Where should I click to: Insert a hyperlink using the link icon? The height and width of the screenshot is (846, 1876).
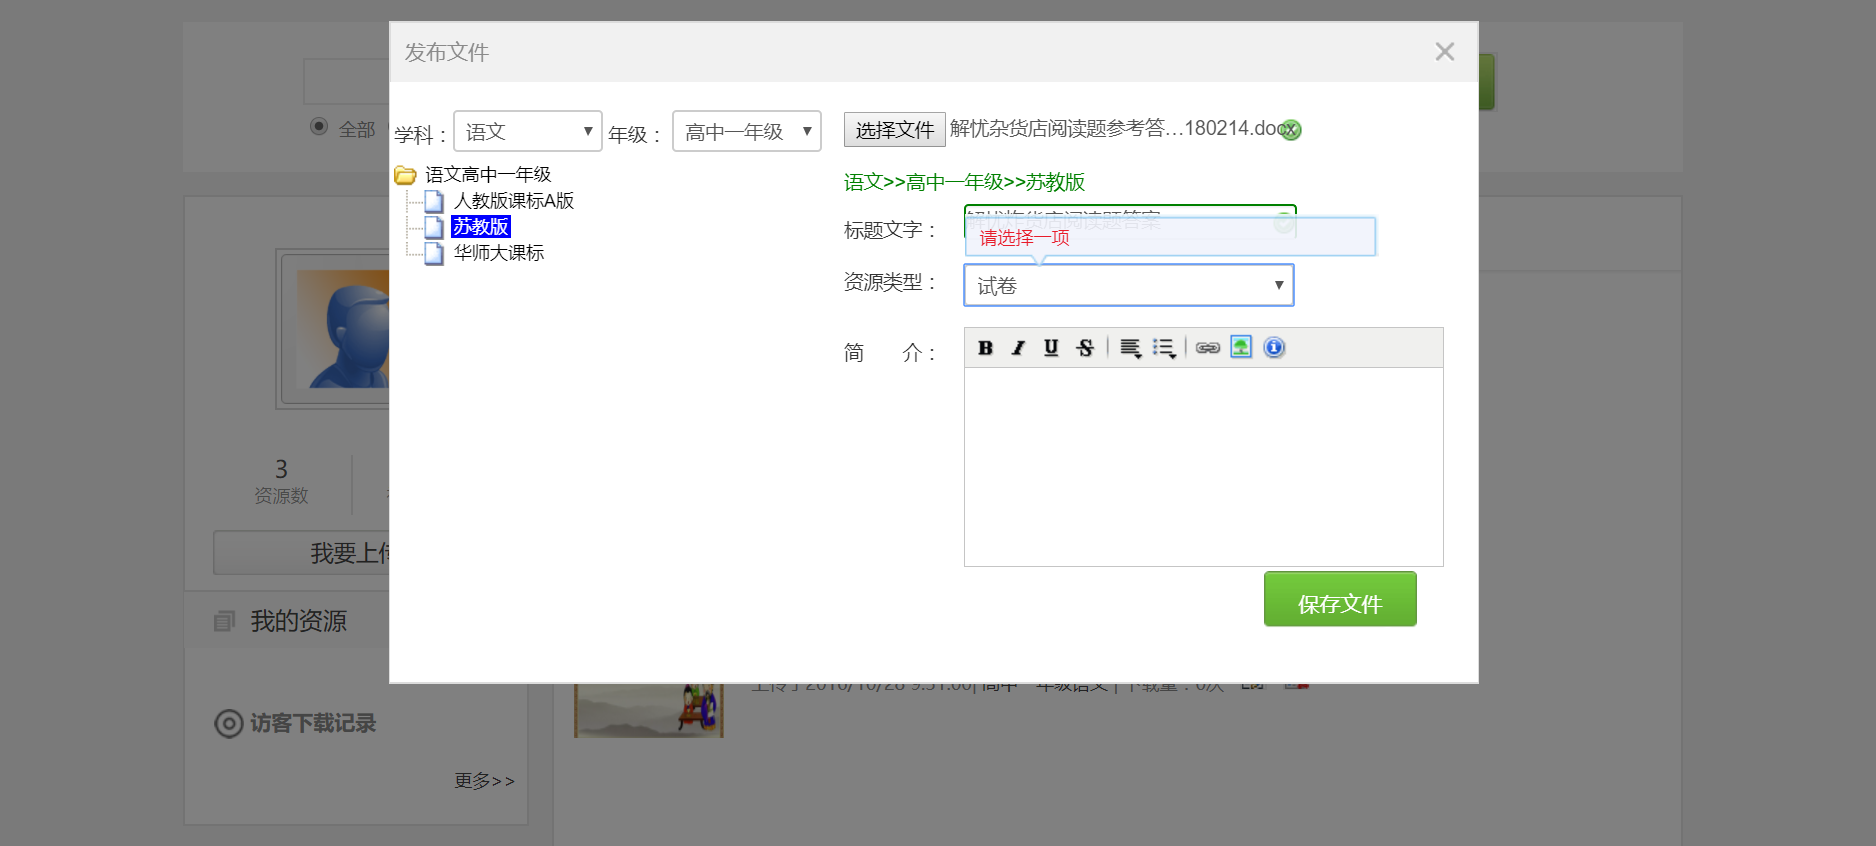click(1208, 348)
